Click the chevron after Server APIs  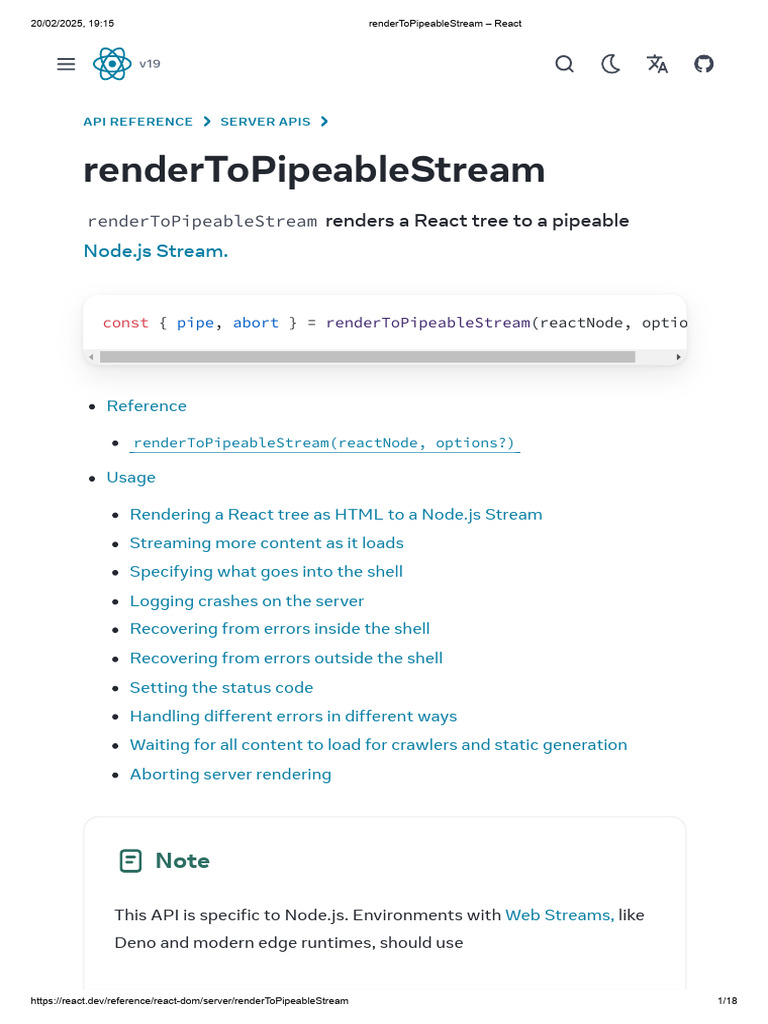[324, 122]
